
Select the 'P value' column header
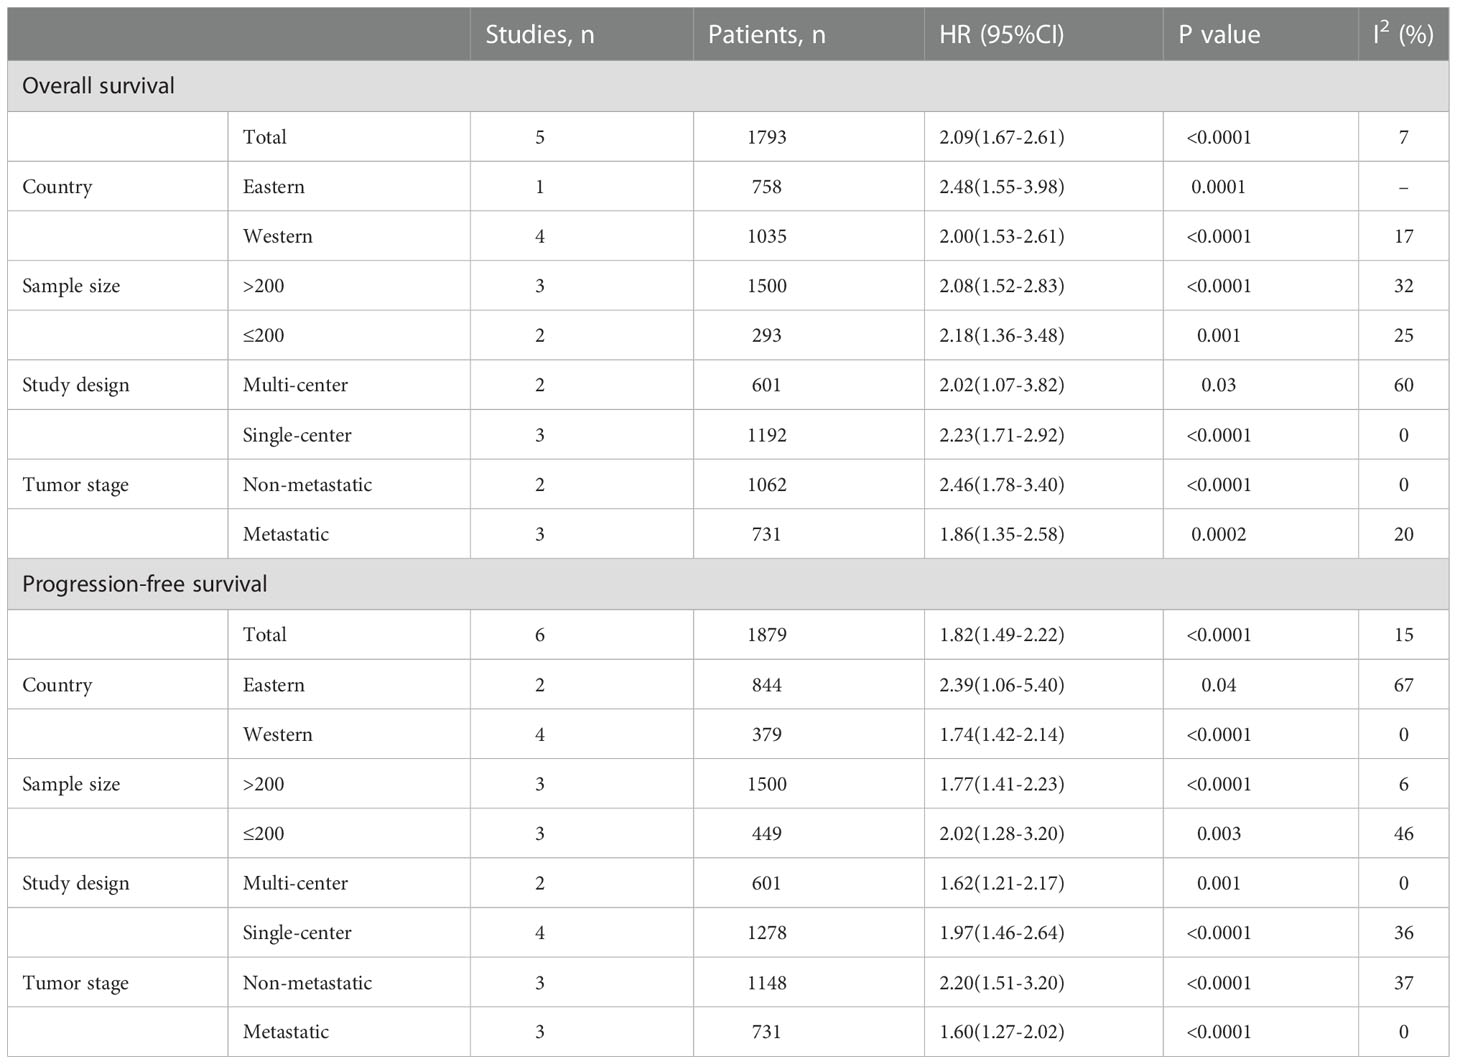1219,35
